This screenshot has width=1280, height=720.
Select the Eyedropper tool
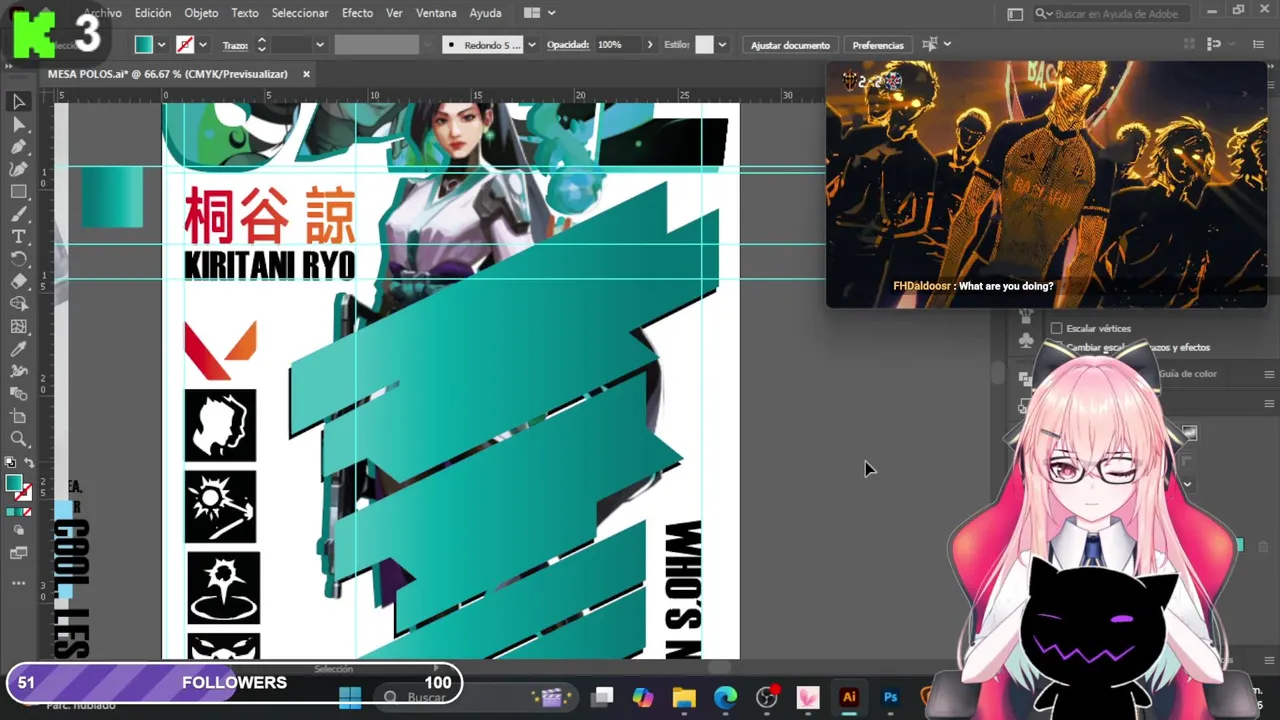tap(18, 349)
